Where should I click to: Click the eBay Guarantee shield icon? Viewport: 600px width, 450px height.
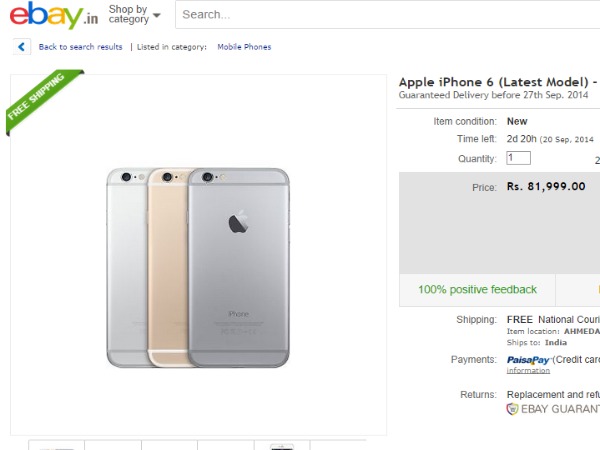click(513, 409)
